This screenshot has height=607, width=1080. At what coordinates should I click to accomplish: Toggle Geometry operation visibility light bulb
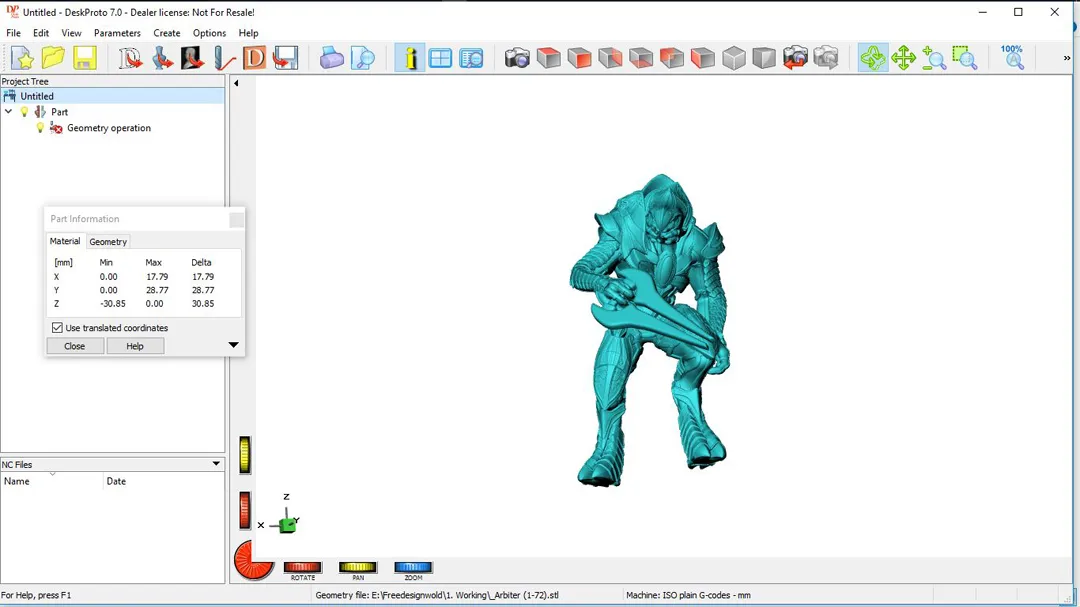tap(40, 127)
